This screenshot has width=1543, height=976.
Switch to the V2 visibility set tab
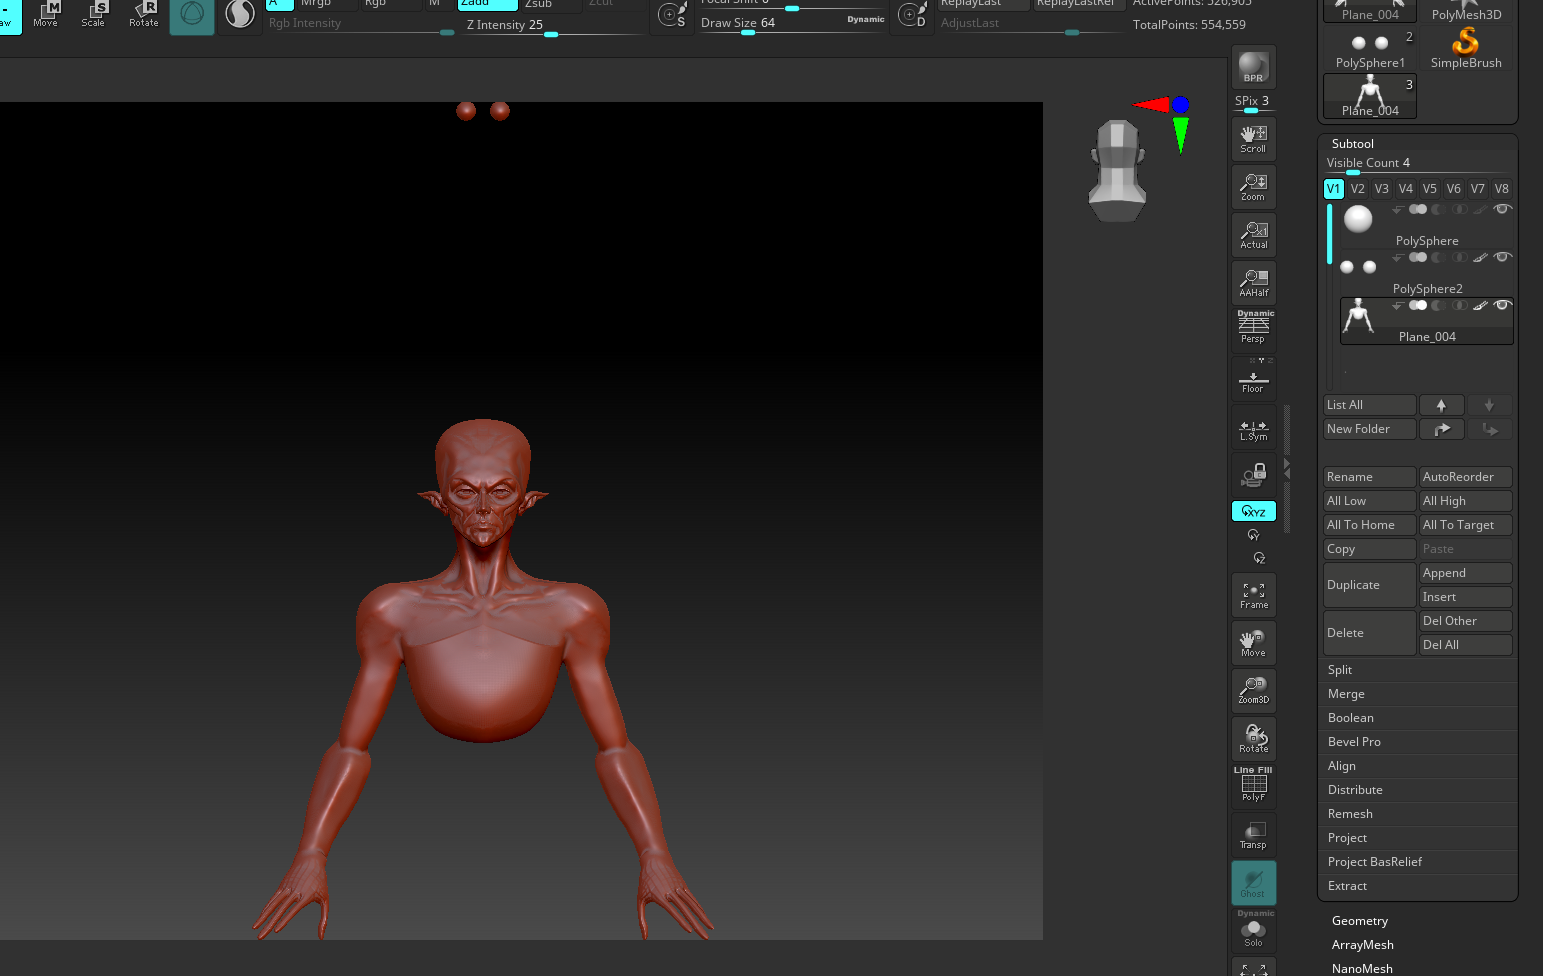click(1357, 189)
